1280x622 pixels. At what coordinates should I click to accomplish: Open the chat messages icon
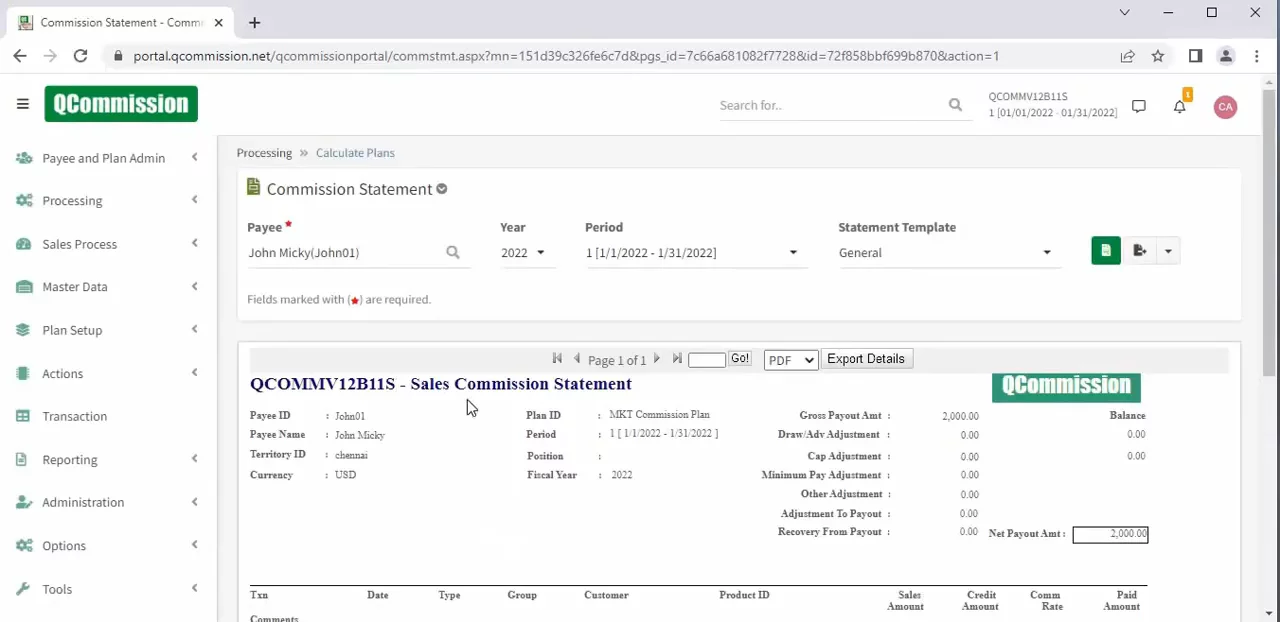[1138, 106]
